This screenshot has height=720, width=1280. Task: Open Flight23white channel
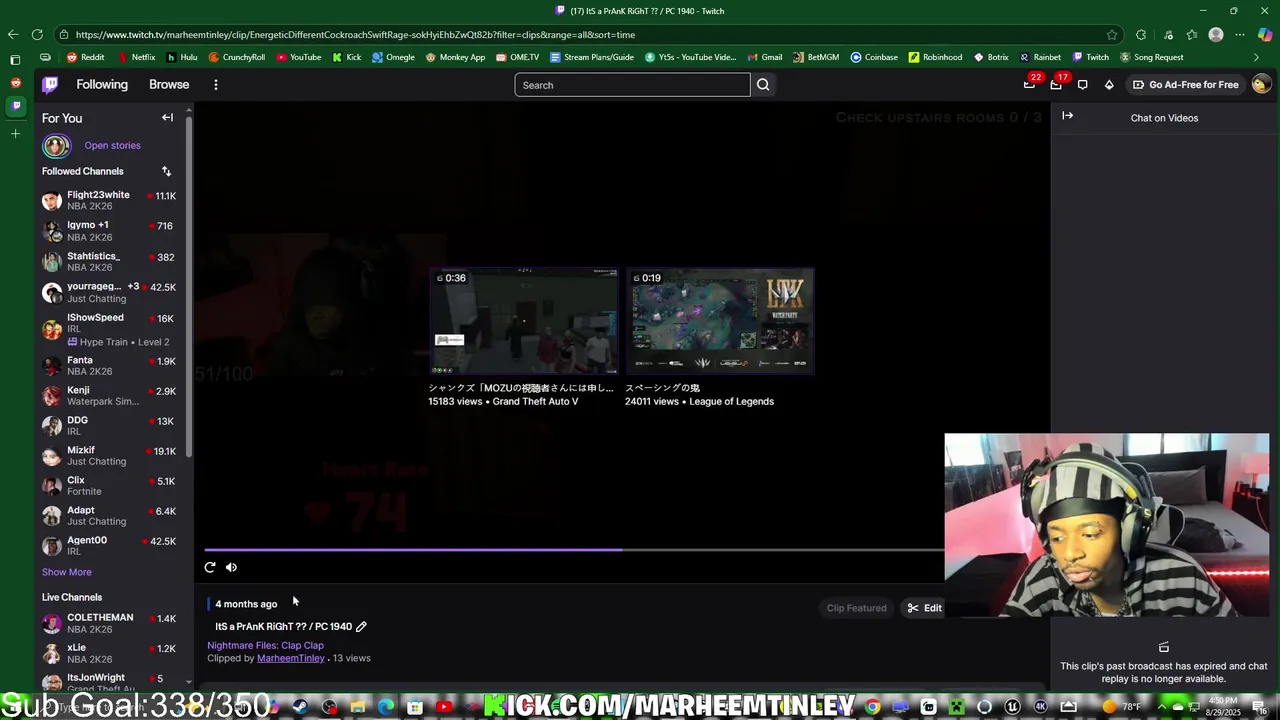click(x=110, y=200)
